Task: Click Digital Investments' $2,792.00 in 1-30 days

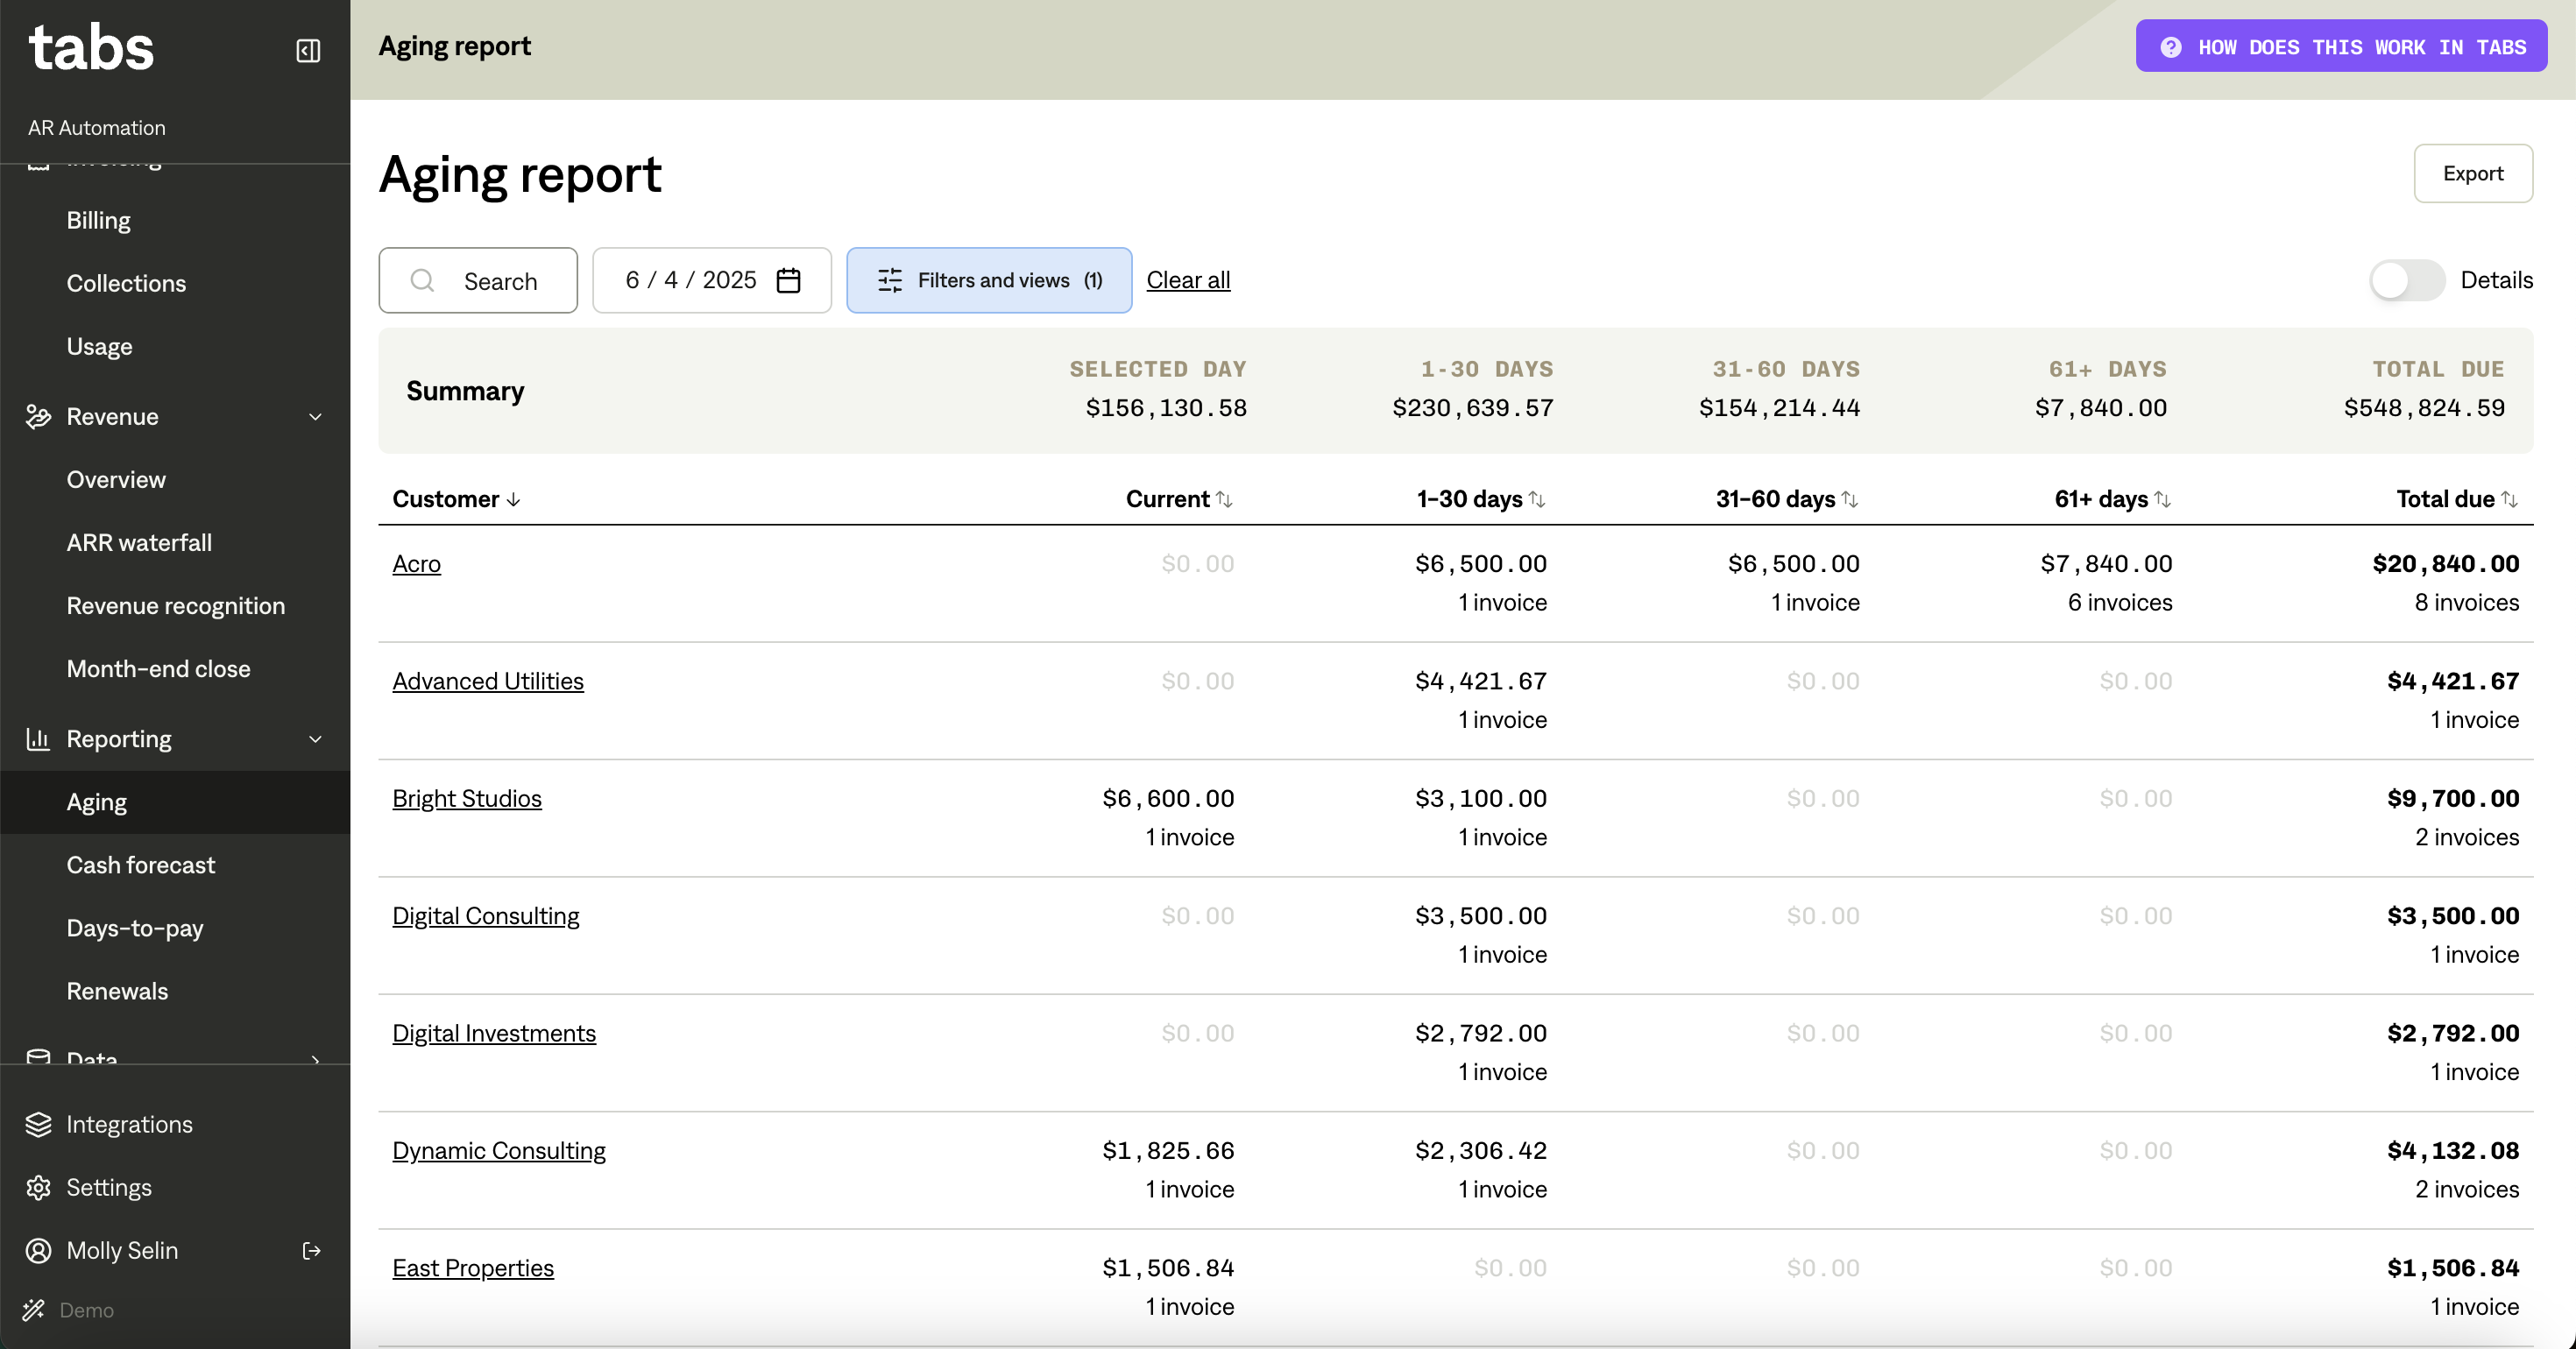Action: coord(1481,1033)
